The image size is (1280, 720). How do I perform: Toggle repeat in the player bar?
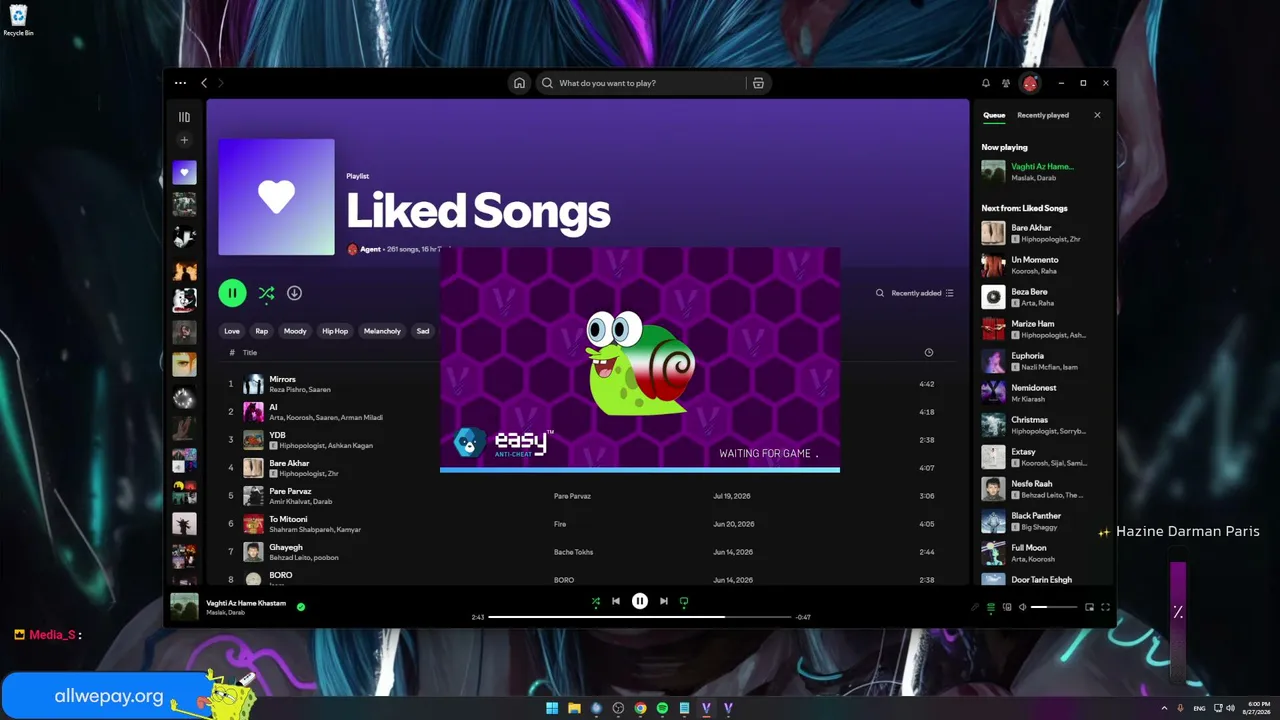tap(684, 602)
